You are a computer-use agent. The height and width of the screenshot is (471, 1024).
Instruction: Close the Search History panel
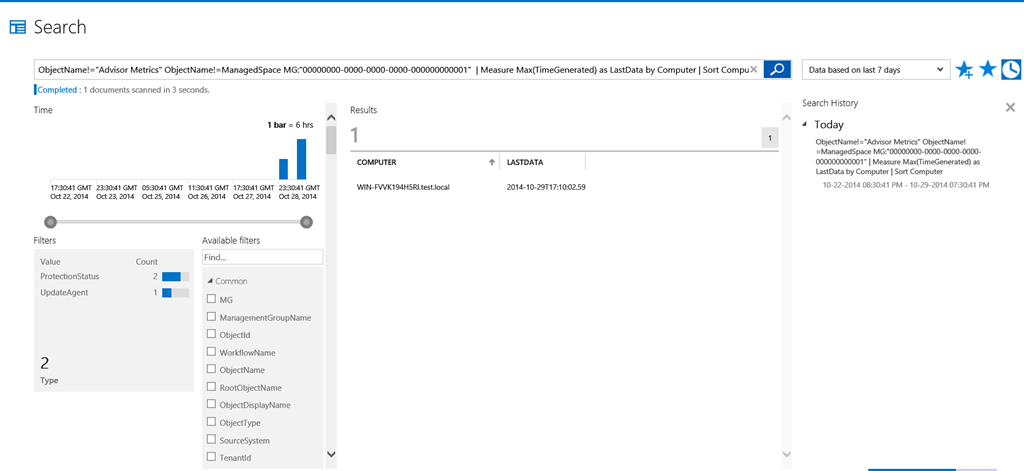click(x=1010, y=107)
